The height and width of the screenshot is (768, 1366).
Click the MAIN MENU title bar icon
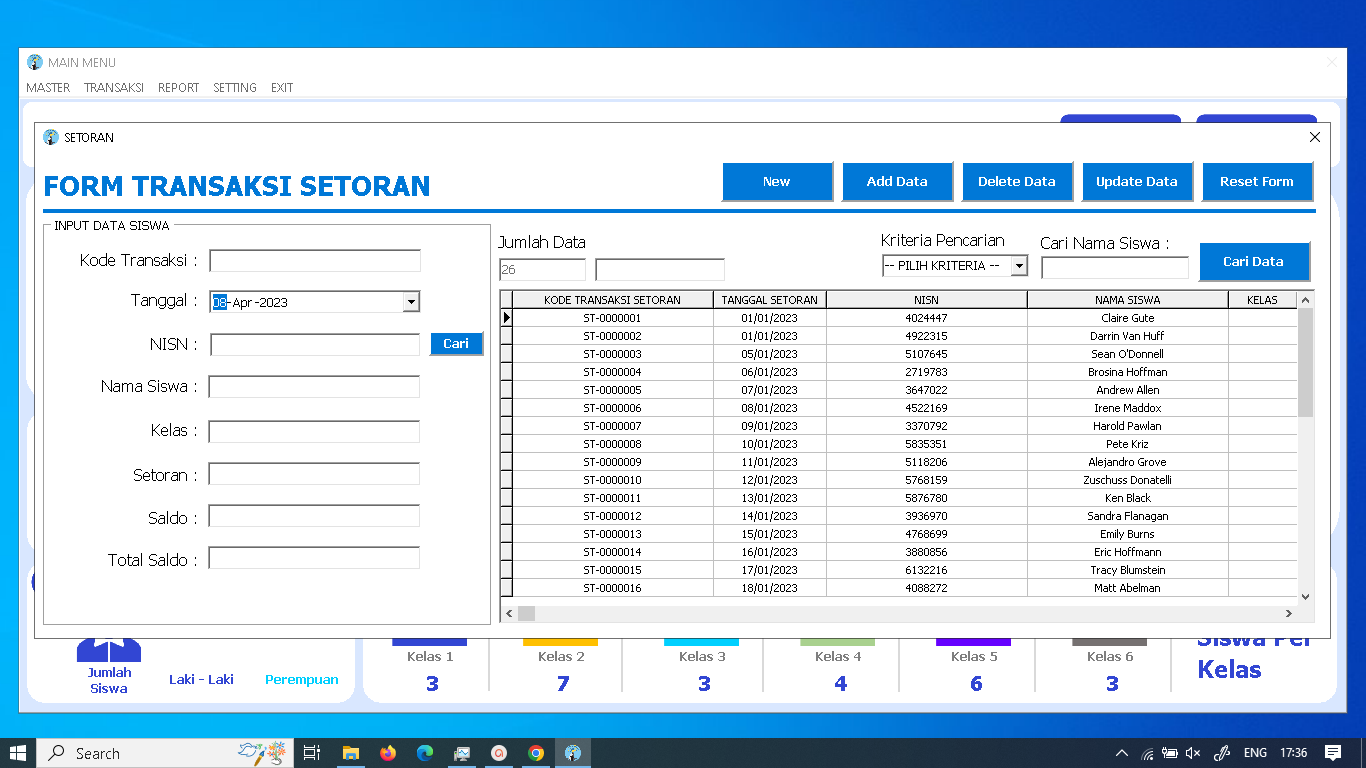click(36, 62)
